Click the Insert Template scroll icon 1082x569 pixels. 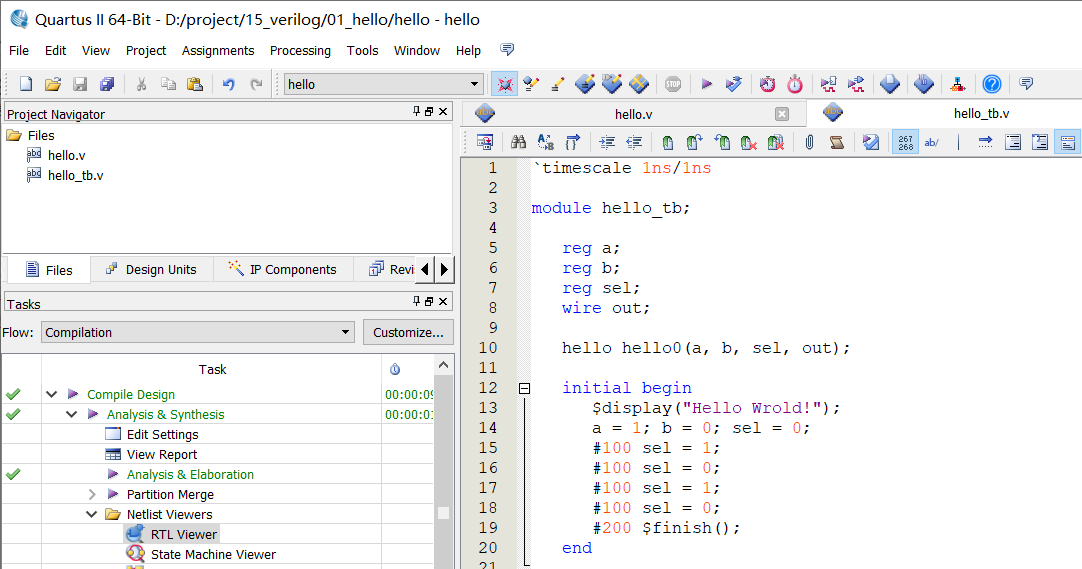coord(836,142)
